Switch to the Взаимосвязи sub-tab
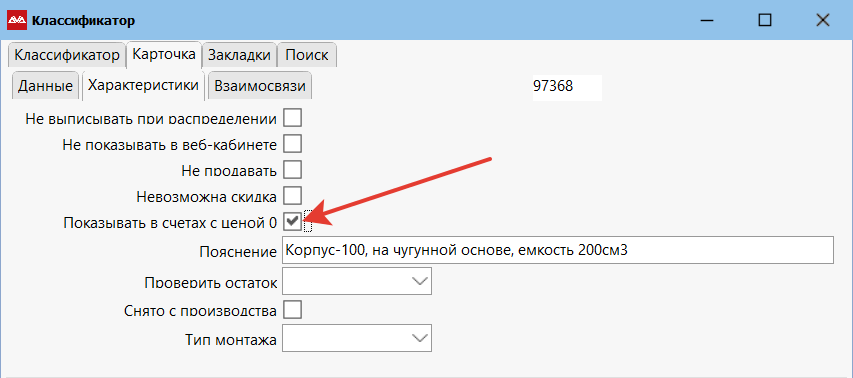853x378 pixels. [x=259, y=86]
